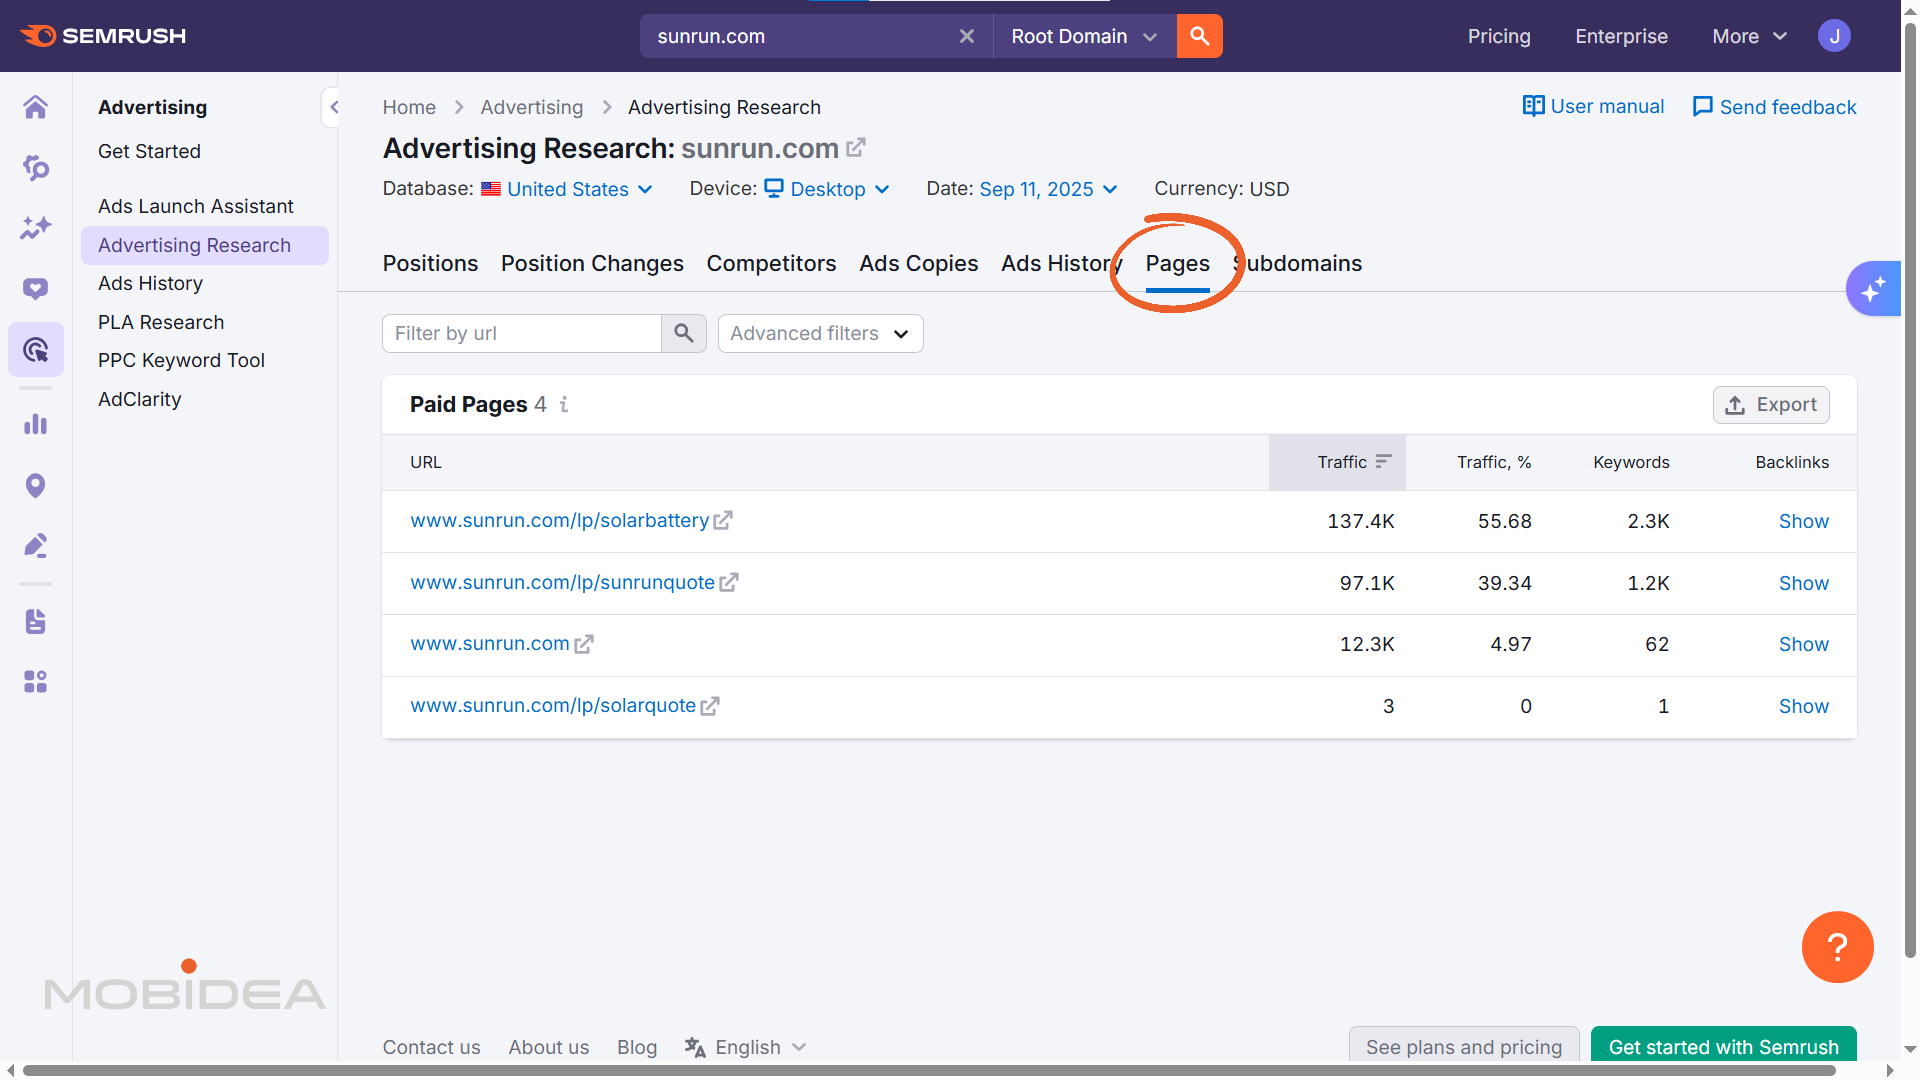This screenshot has height=1080, width=1920.
Task: Show backlinks for www.sunrun.com/lp/solarbattery
Action: [1803, 521]
